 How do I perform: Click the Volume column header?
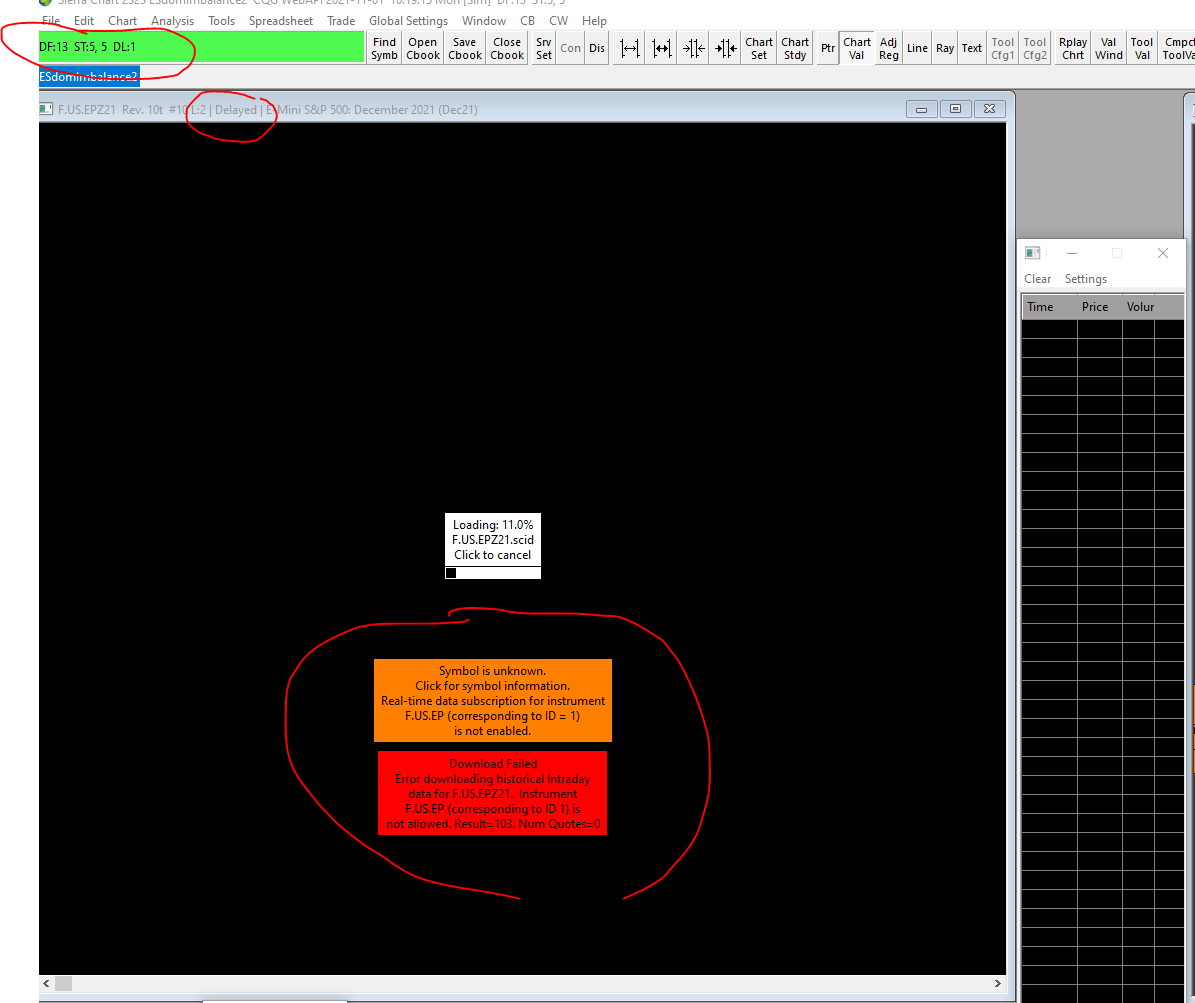1140,306
